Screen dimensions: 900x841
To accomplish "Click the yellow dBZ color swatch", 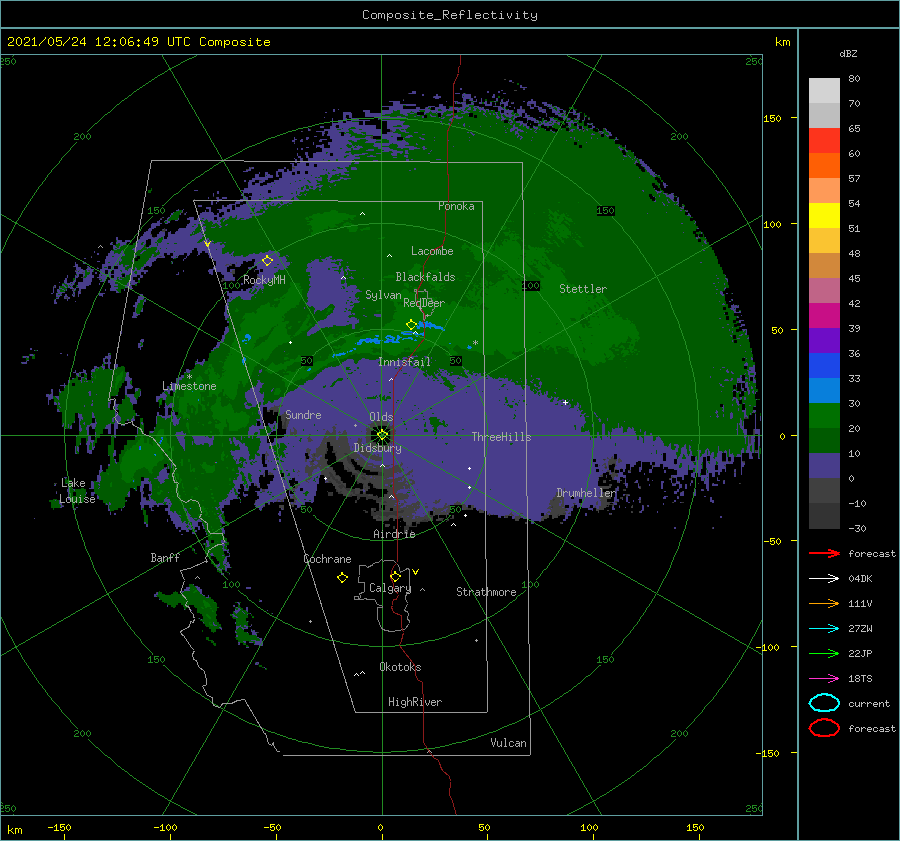I will tap(824, 216).
